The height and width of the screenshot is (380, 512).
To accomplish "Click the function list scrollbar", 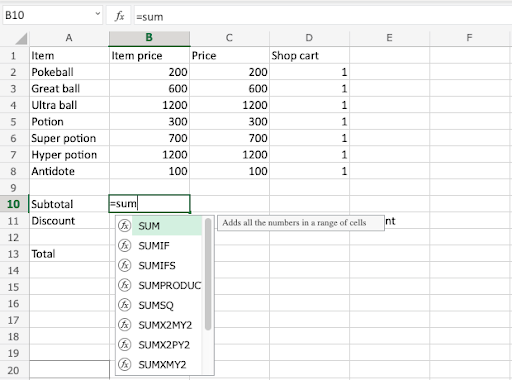I will click(208, 274).
